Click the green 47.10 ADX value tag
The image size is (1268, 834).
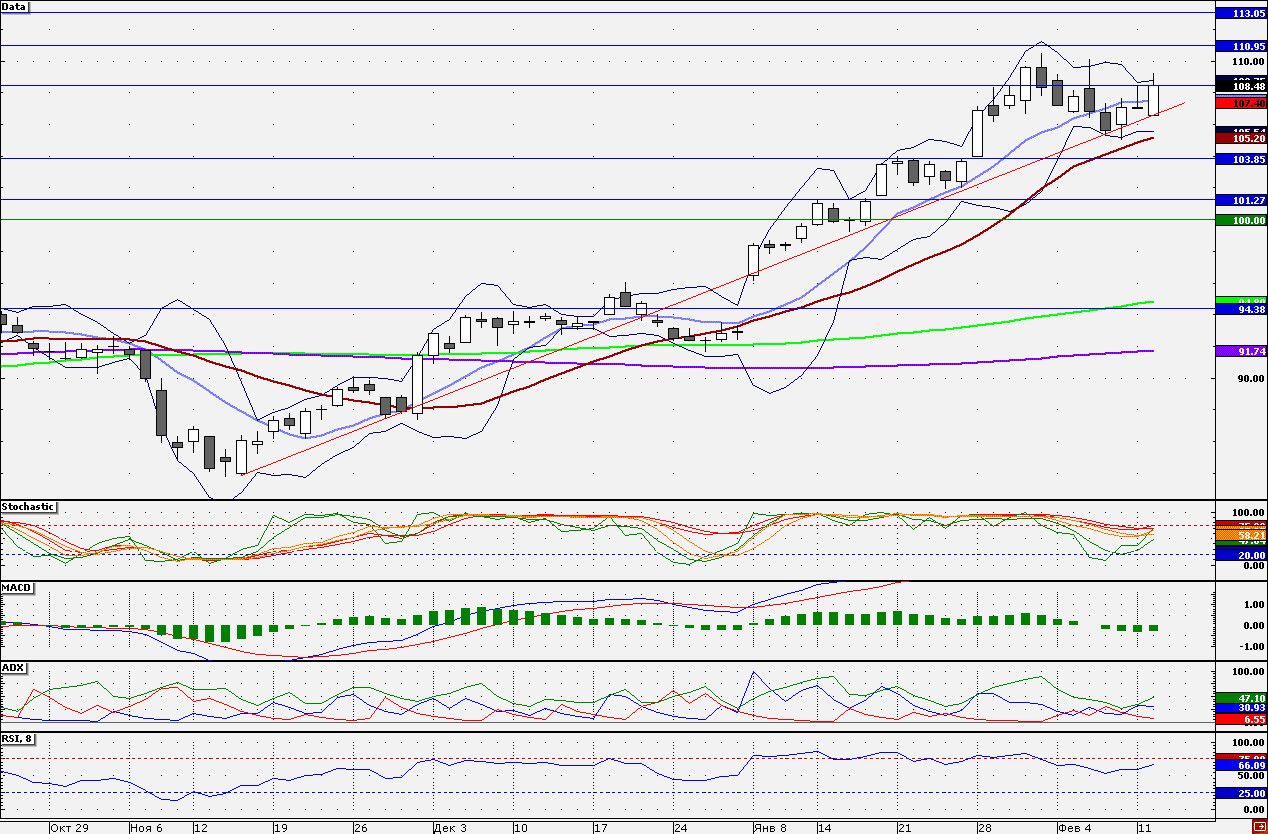(1241, 697)
